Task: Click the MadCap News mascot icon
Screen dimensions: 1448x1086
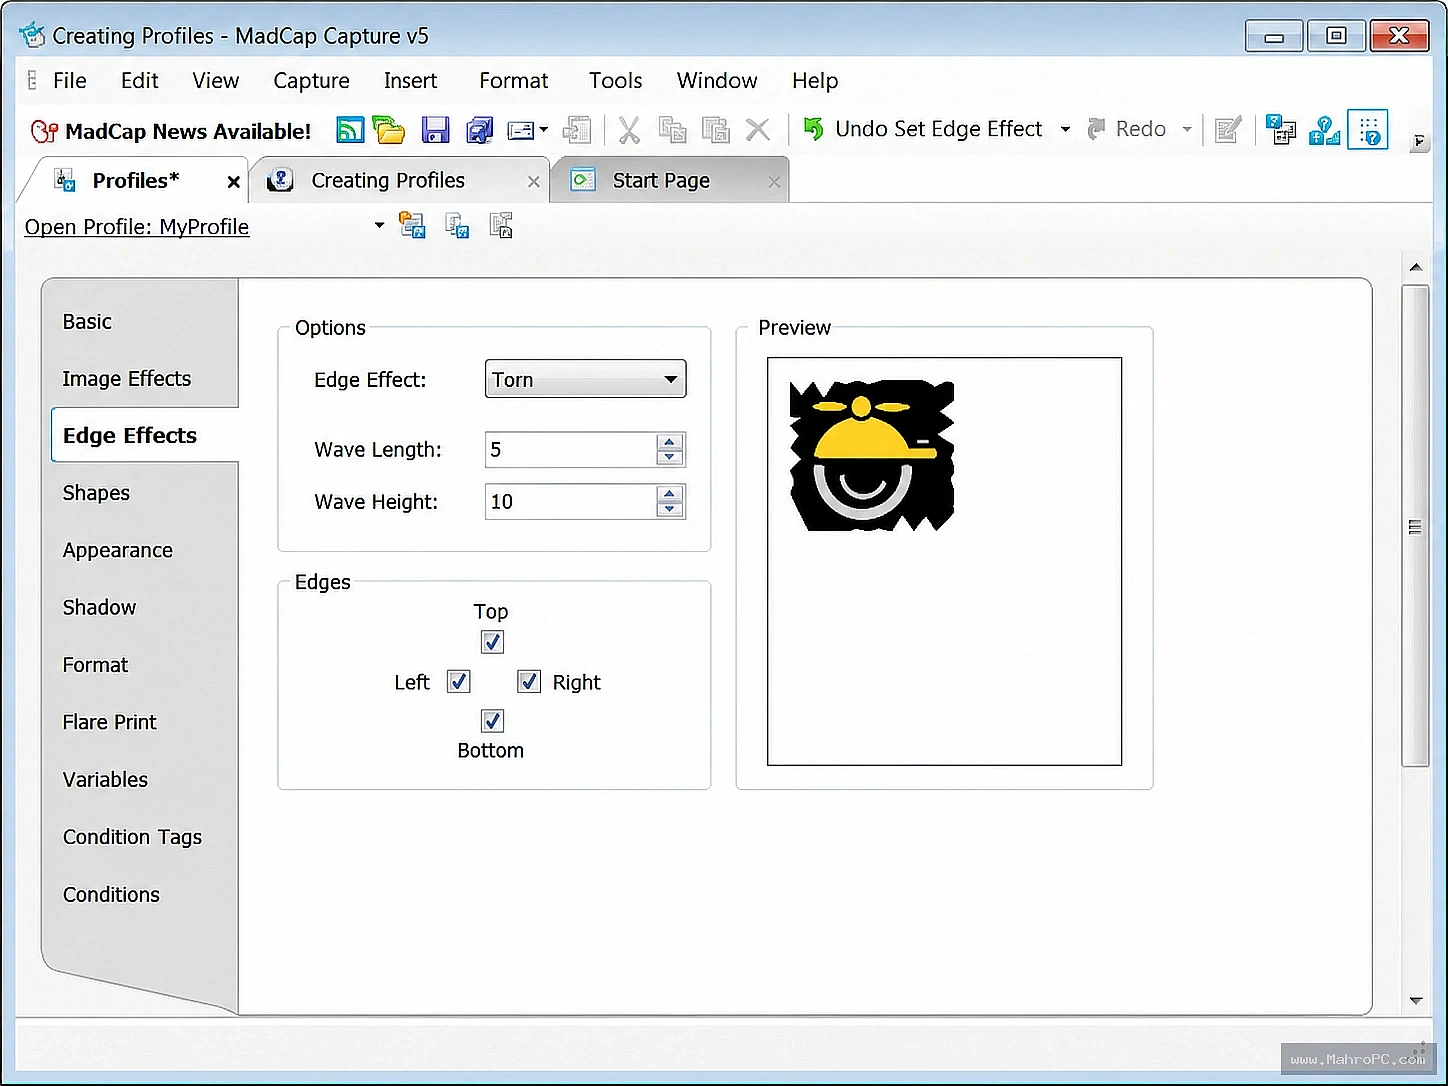Action: [x=44, y=131]
